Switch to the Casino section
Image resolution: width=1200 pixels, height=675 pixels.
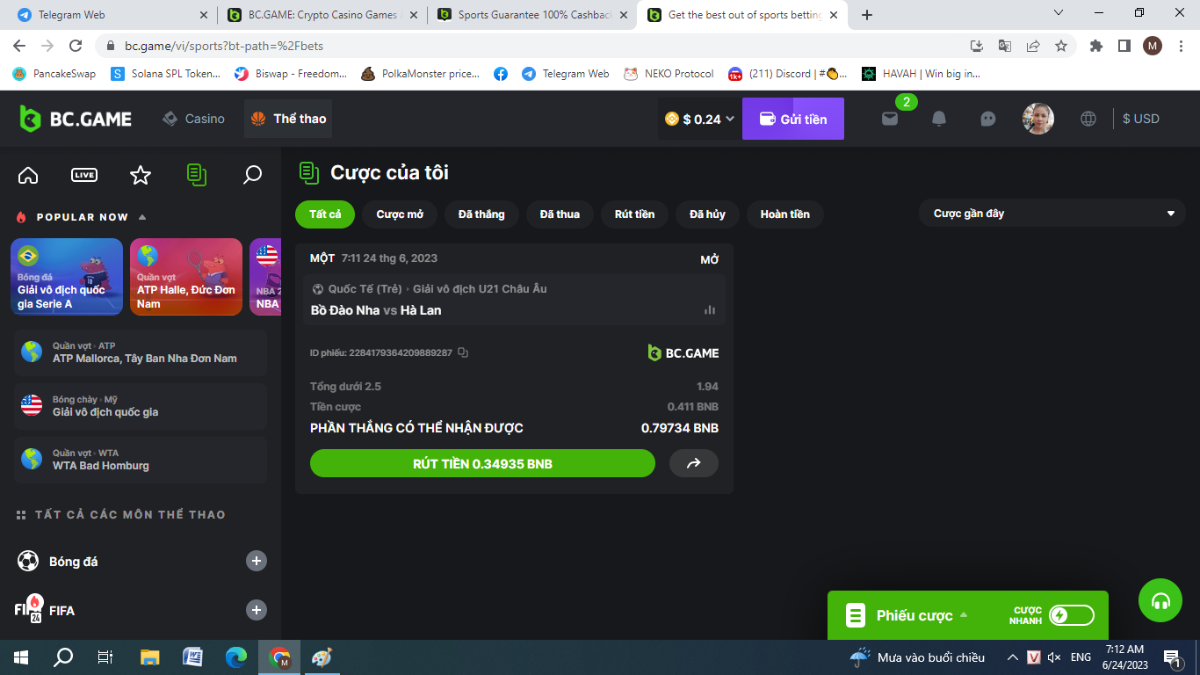pos(194,119)
